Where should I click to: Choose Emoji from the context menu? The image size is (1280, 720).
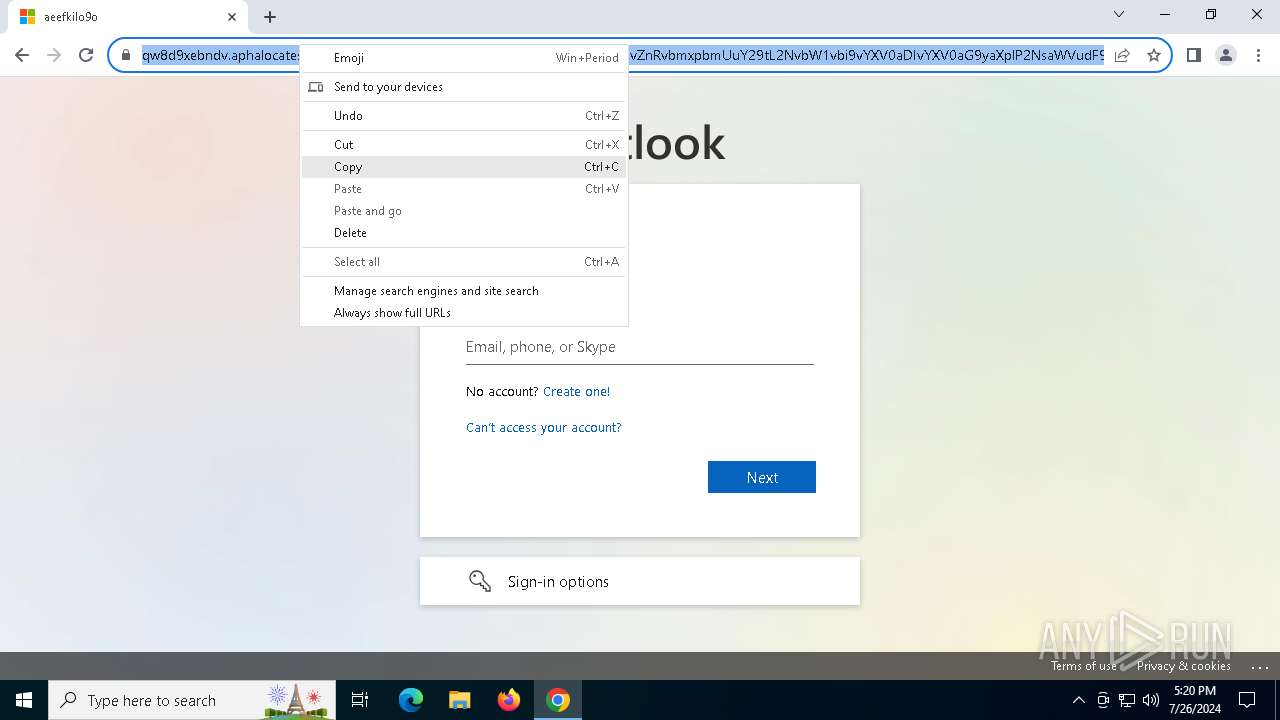pyautogui.click(x=464, y=58)
